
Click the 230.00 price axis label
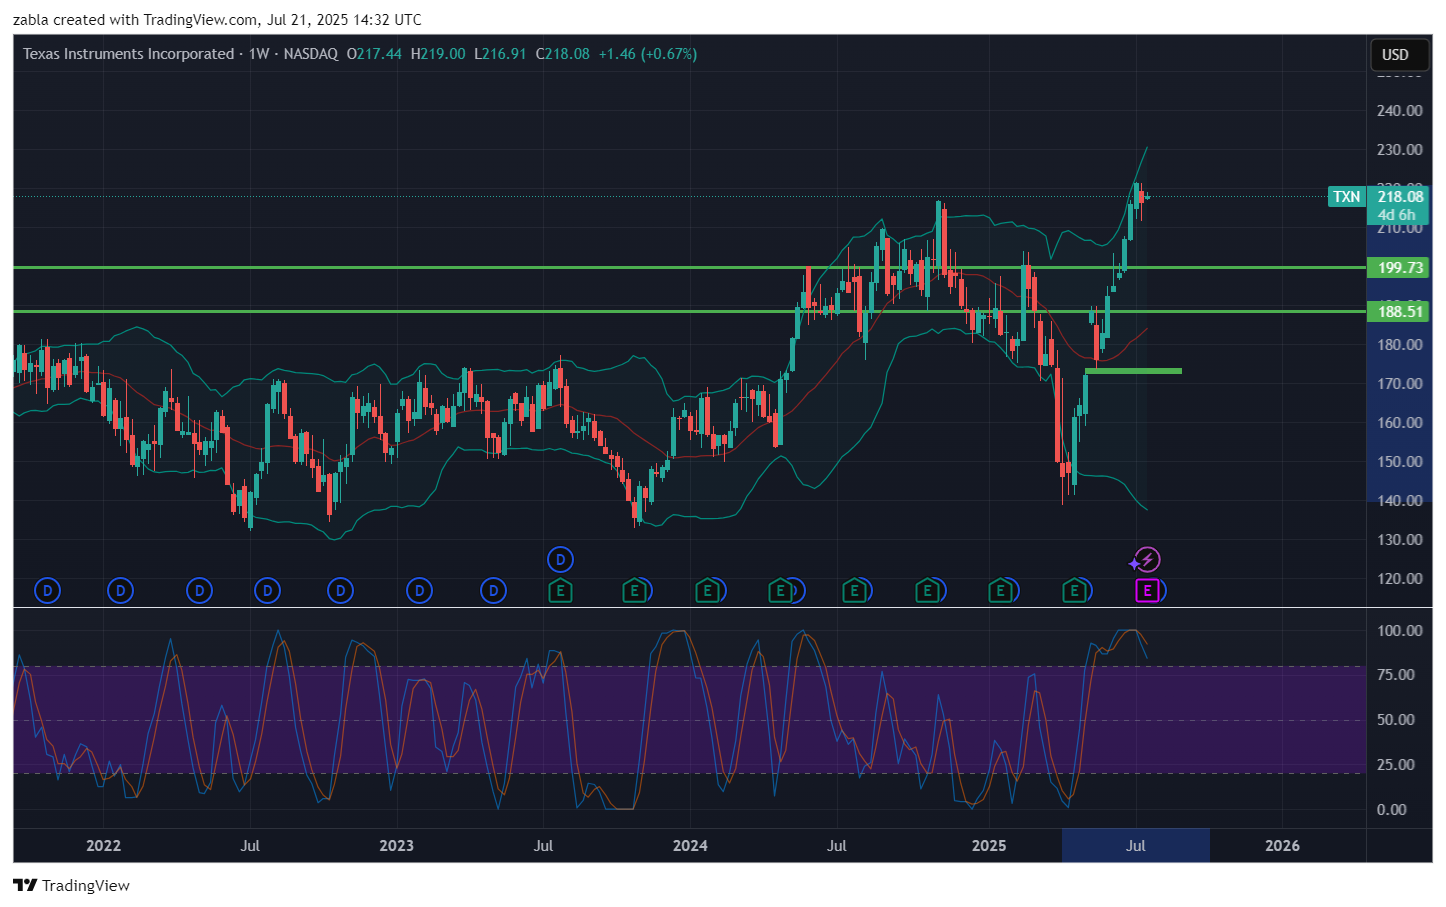[1399, 150]
